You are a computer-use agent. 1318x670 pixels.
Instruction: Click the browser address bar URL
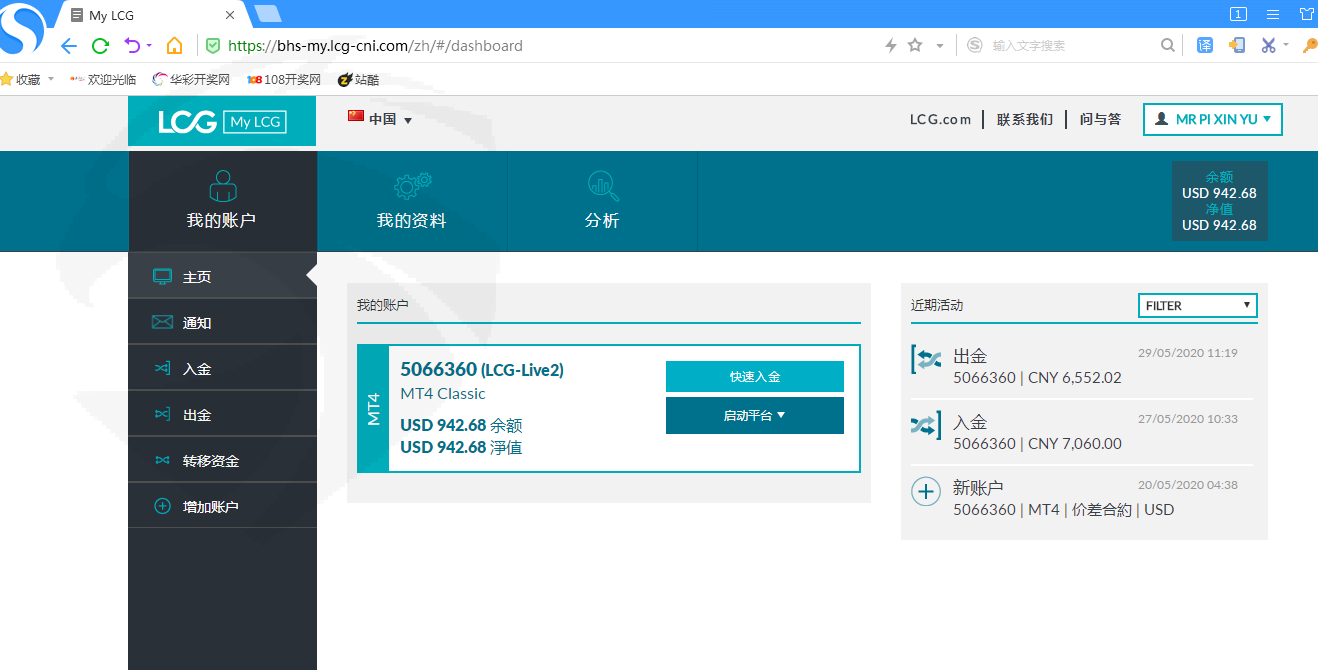[375, 45]
